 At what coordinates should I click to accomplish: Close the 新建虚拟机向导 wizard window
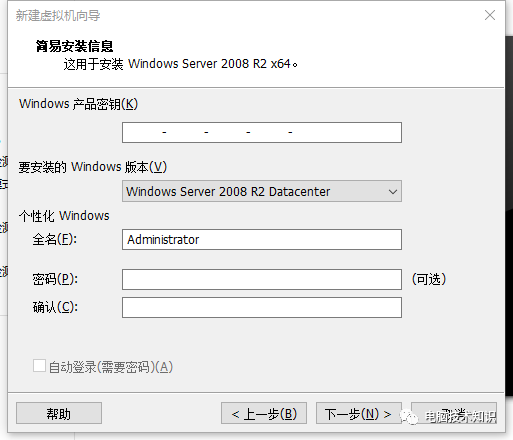pyautogui.click(x=490, y=15)
